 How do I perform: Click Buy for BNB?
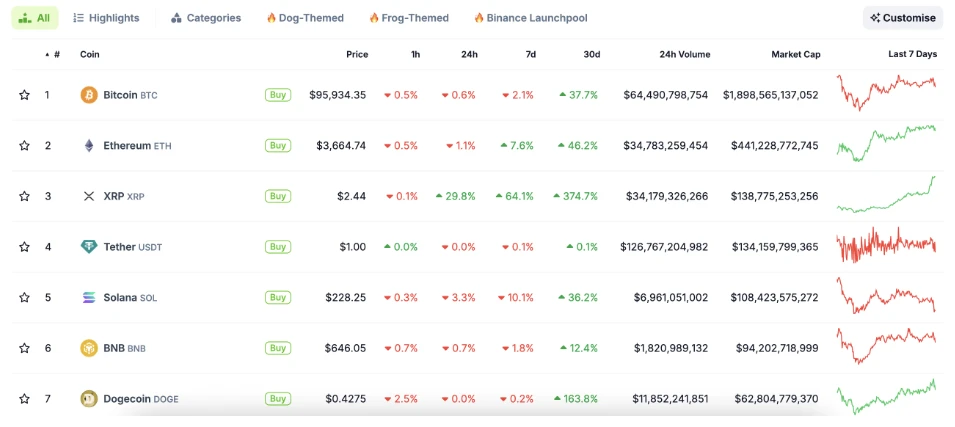(278, 348)
